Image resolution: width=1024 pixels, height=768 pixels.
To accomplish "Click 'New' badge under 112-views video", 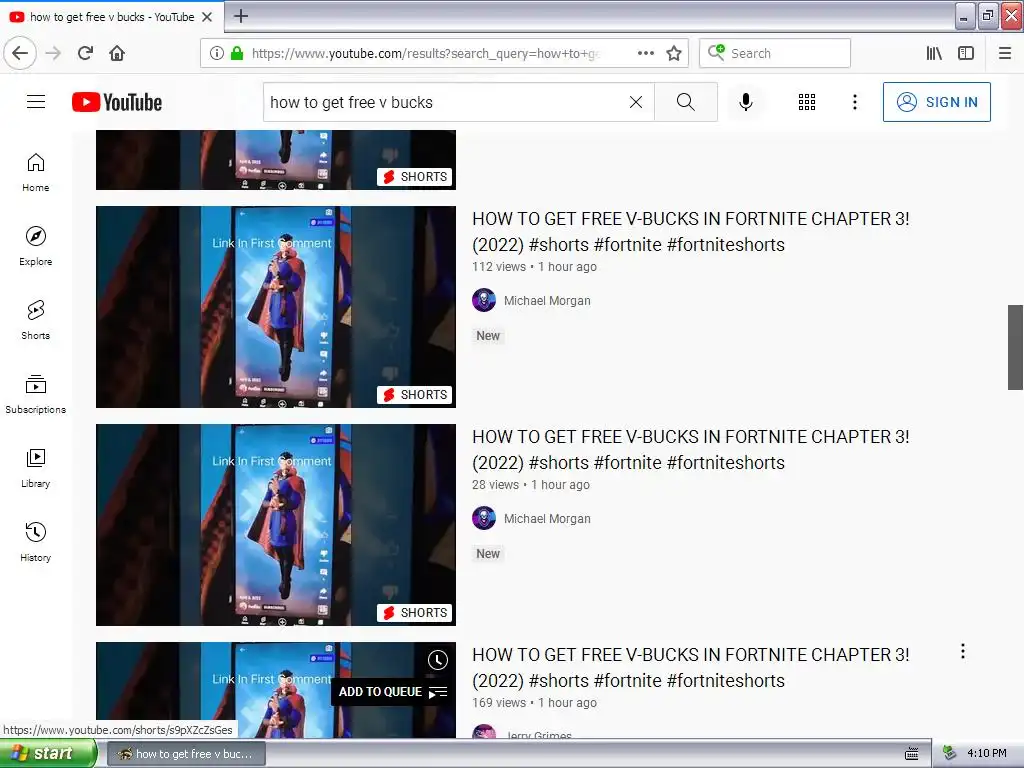I will [488, 336].
